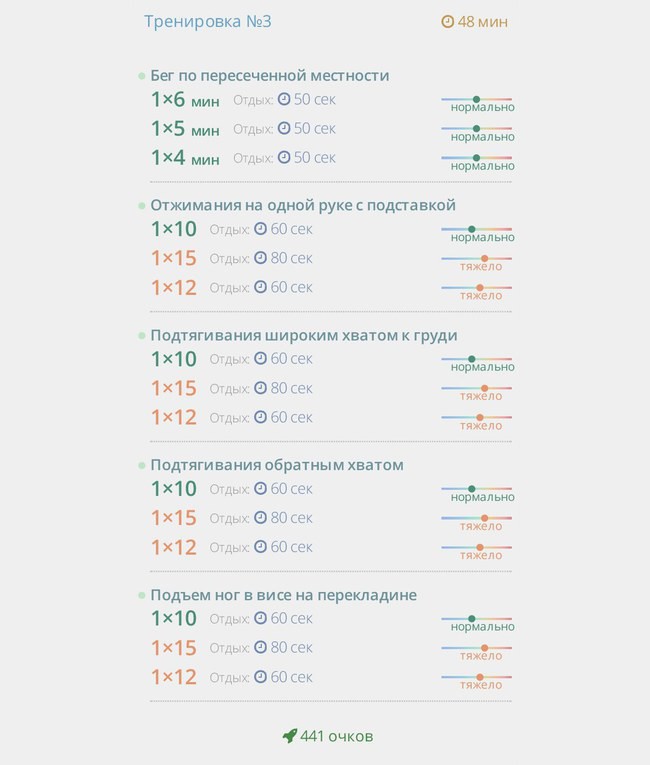Open exercise Отжимания на одной руке с подставкой
This screenshot has width=650, height=765.
[303, 205]
